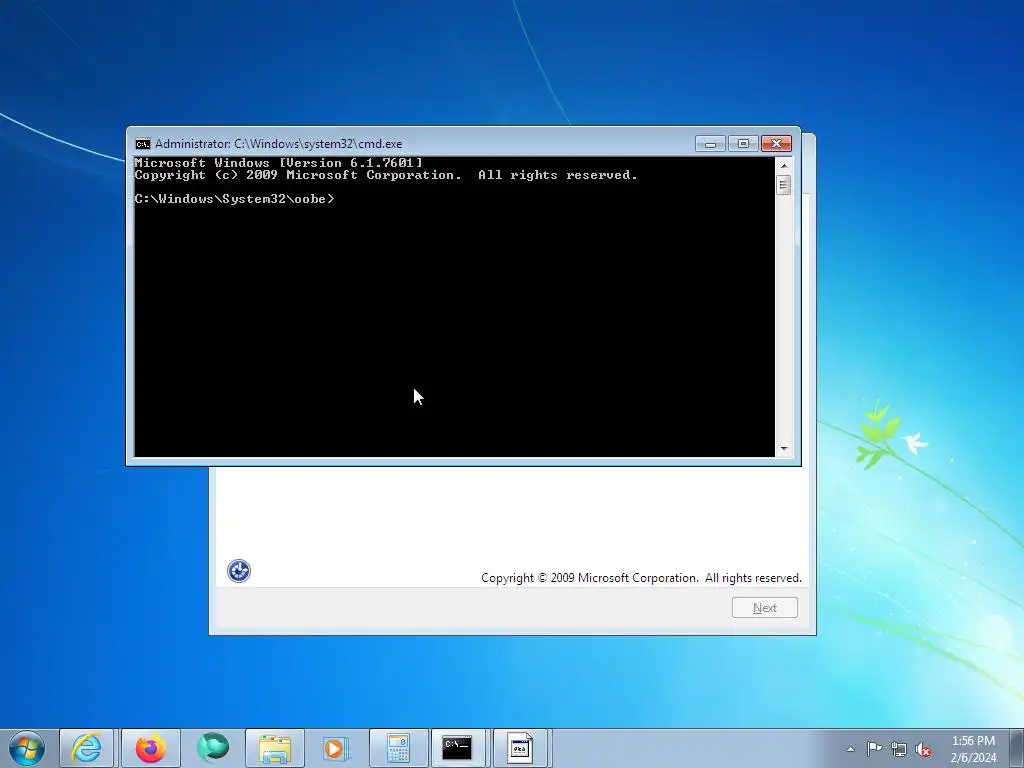Open Firefox from the taskbar

150,748
